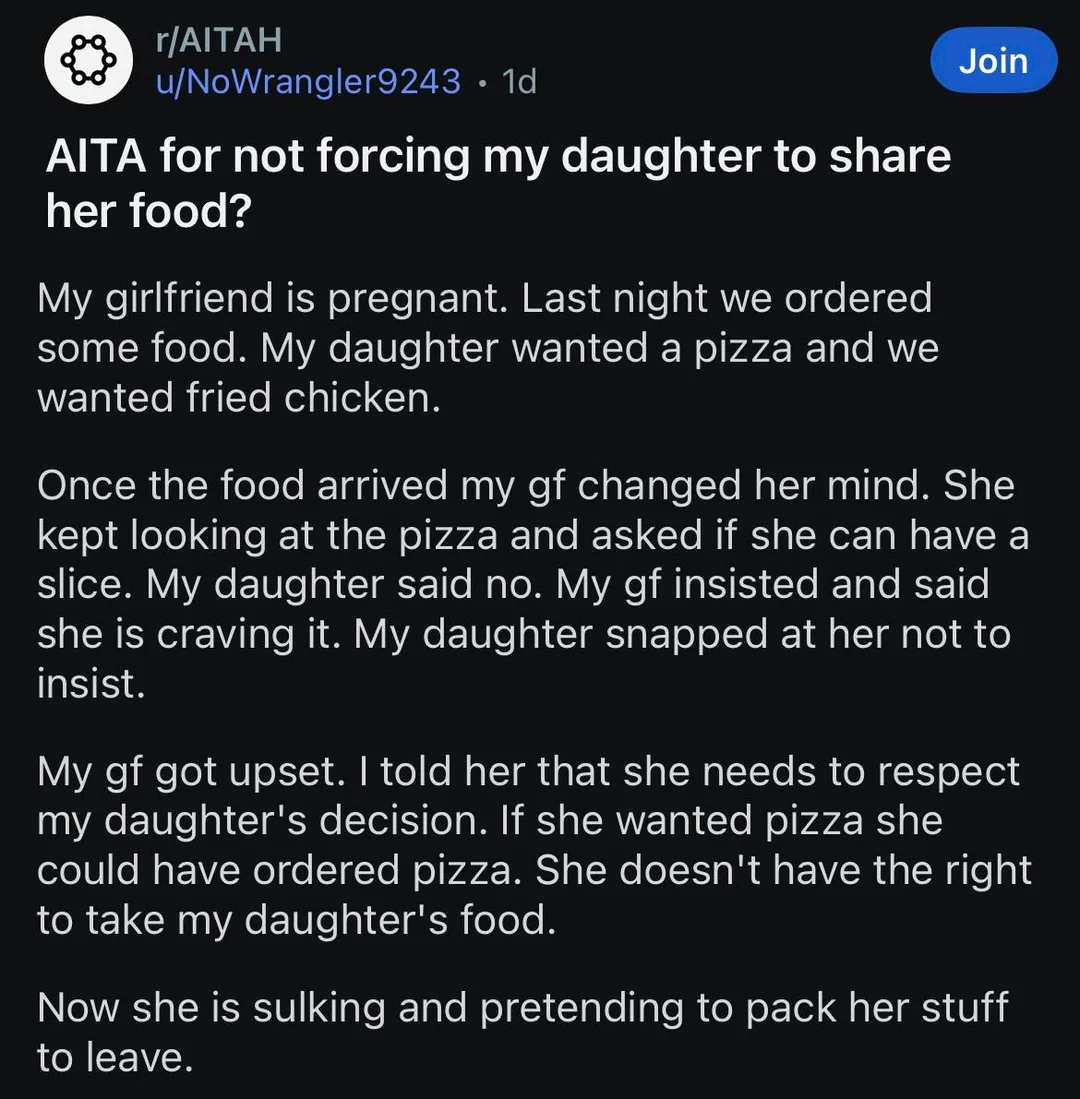Click the Join button
1080x1099 pixels.
pyautogui.click(x=993, y=60)
